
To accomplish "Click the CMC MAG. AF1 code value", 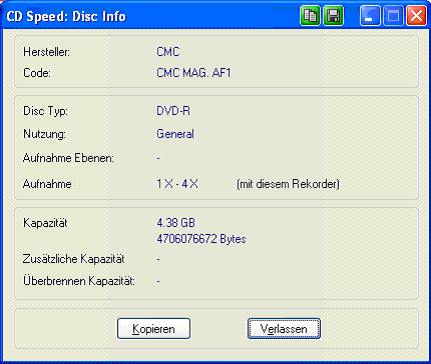I will [x=194, y=73].
